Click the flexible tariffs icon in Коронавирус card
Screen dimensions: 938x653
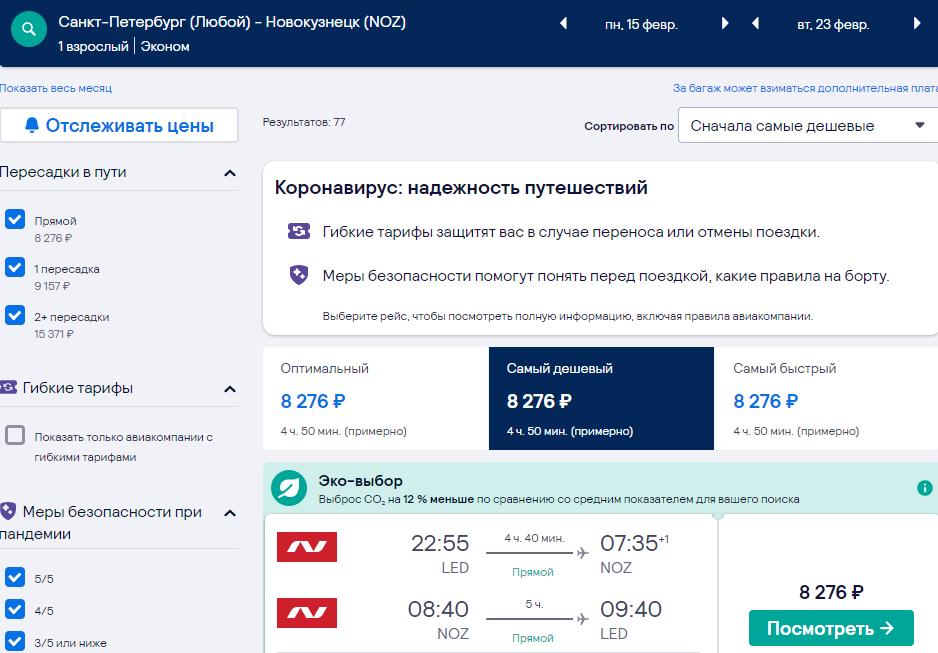(x=299, y=231)
